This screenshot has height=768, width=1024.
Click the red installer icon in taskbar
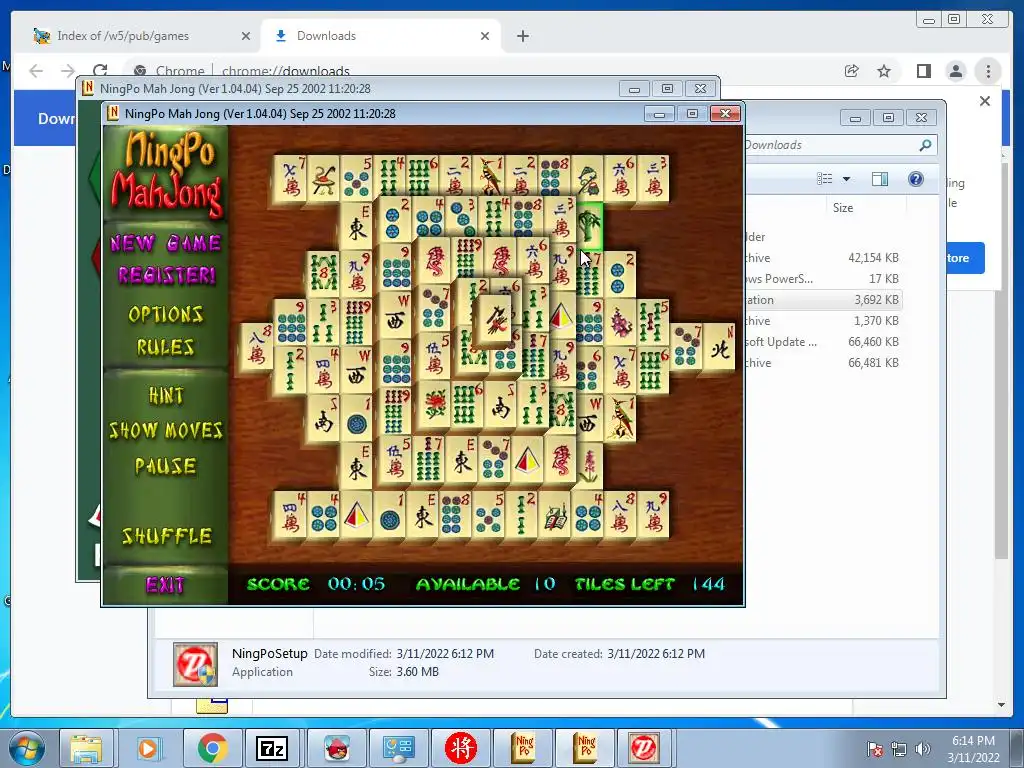click(x=643, y=748)
